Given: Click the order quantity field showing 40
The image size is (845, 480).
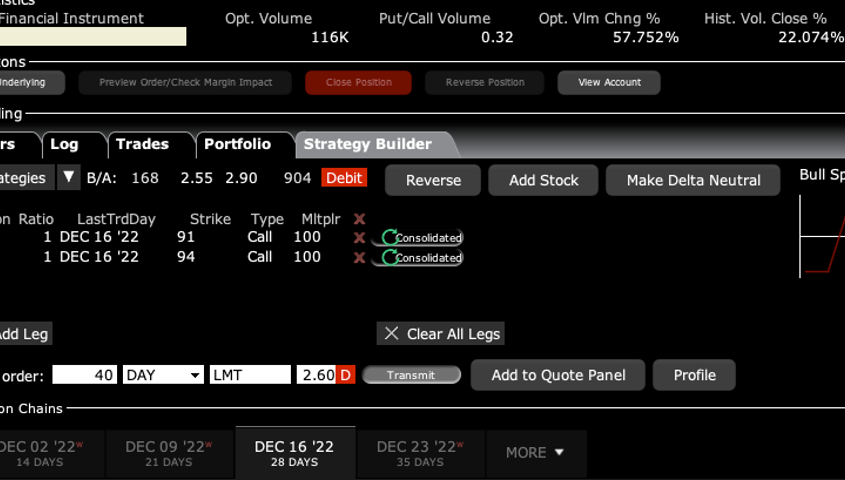Looking at the screenshot, I should click(84, 375).
